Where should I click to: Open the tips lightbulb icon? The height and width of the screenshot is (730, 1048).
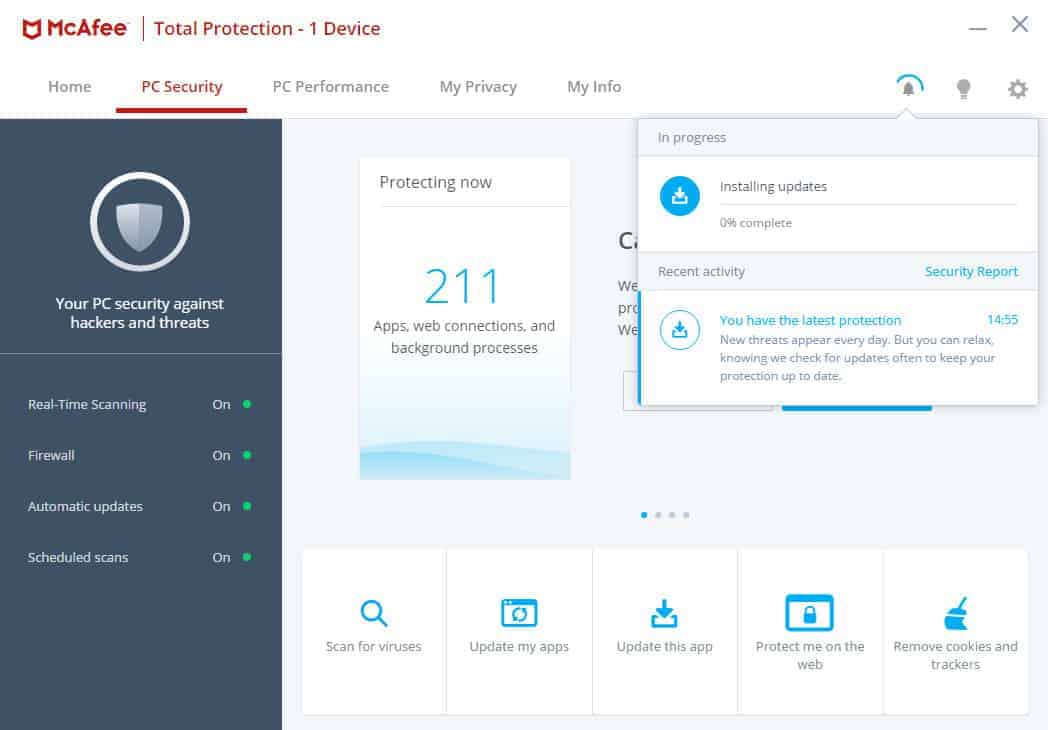(963, 88)
